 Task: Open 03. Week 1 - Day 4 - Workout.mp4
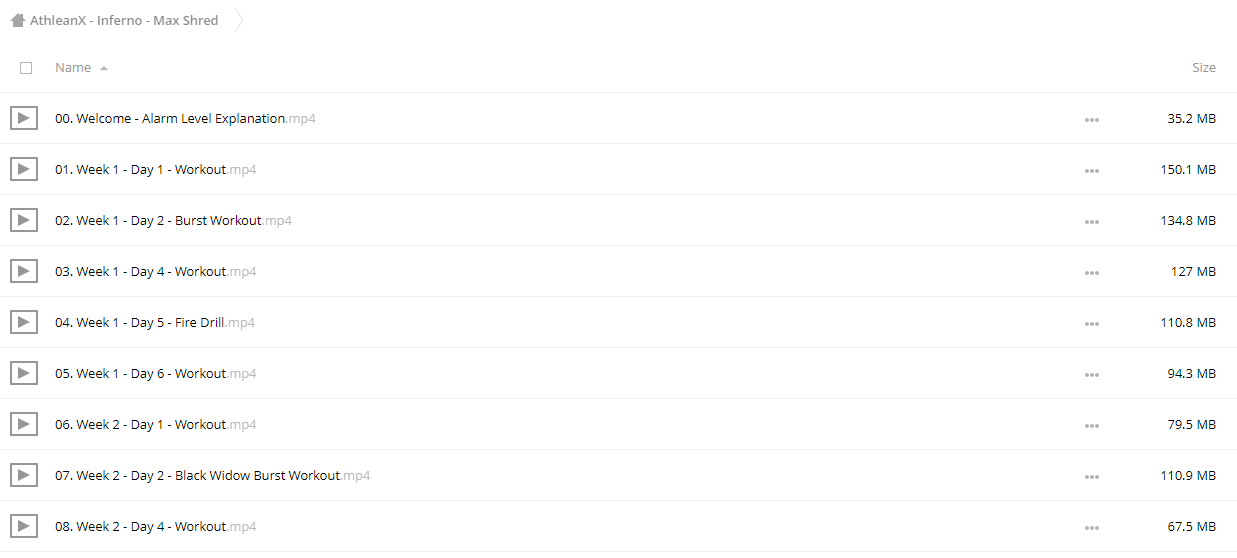(x=155, y=271)
